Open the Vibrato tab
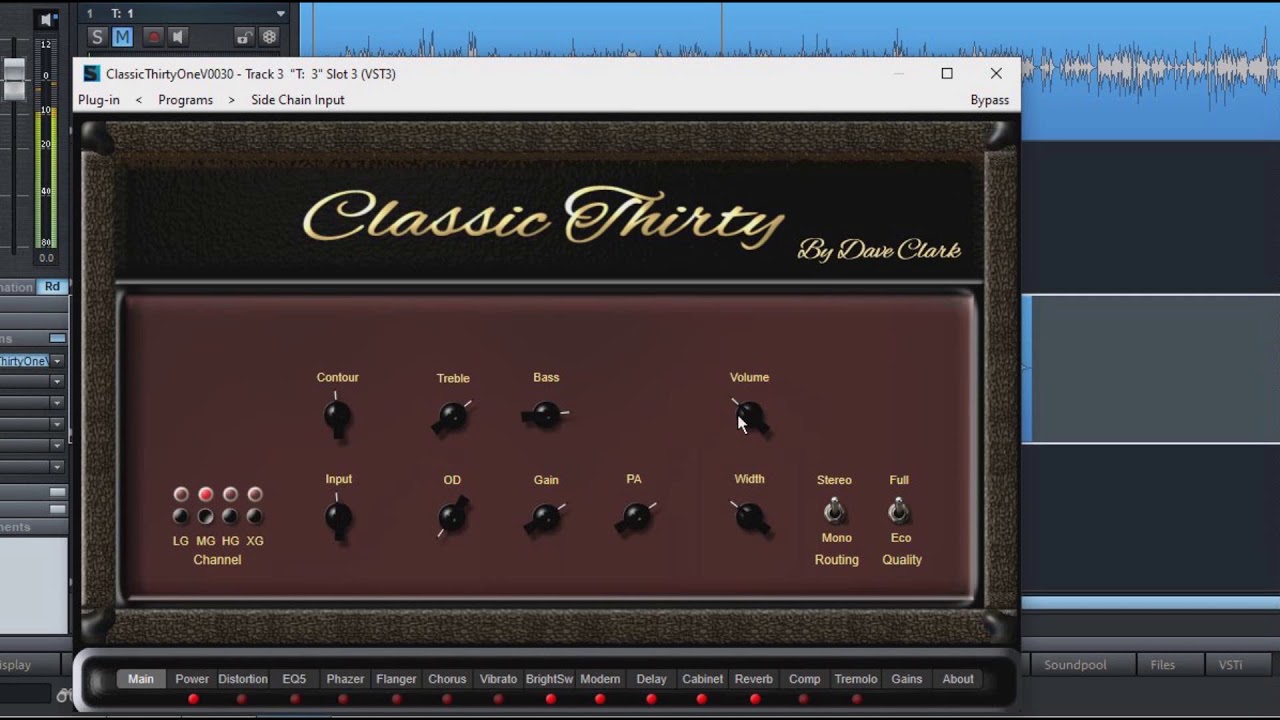 498,679
